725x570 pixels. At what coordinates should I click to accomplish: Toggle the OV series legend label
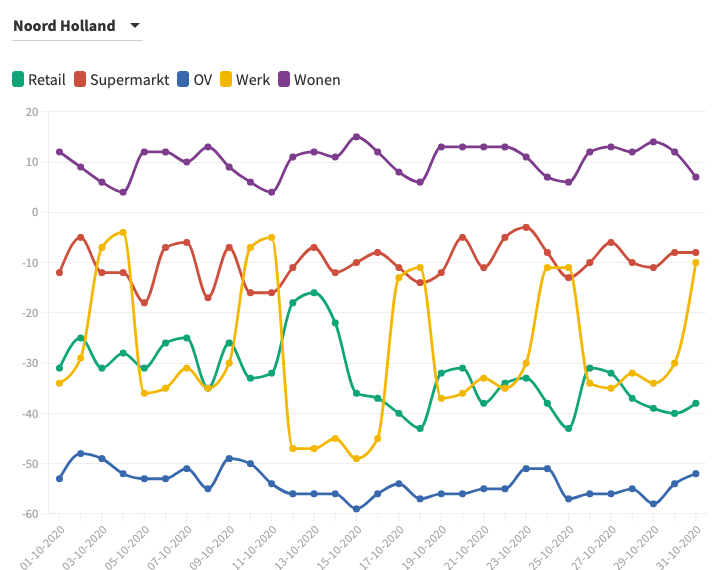coord(203,80)
